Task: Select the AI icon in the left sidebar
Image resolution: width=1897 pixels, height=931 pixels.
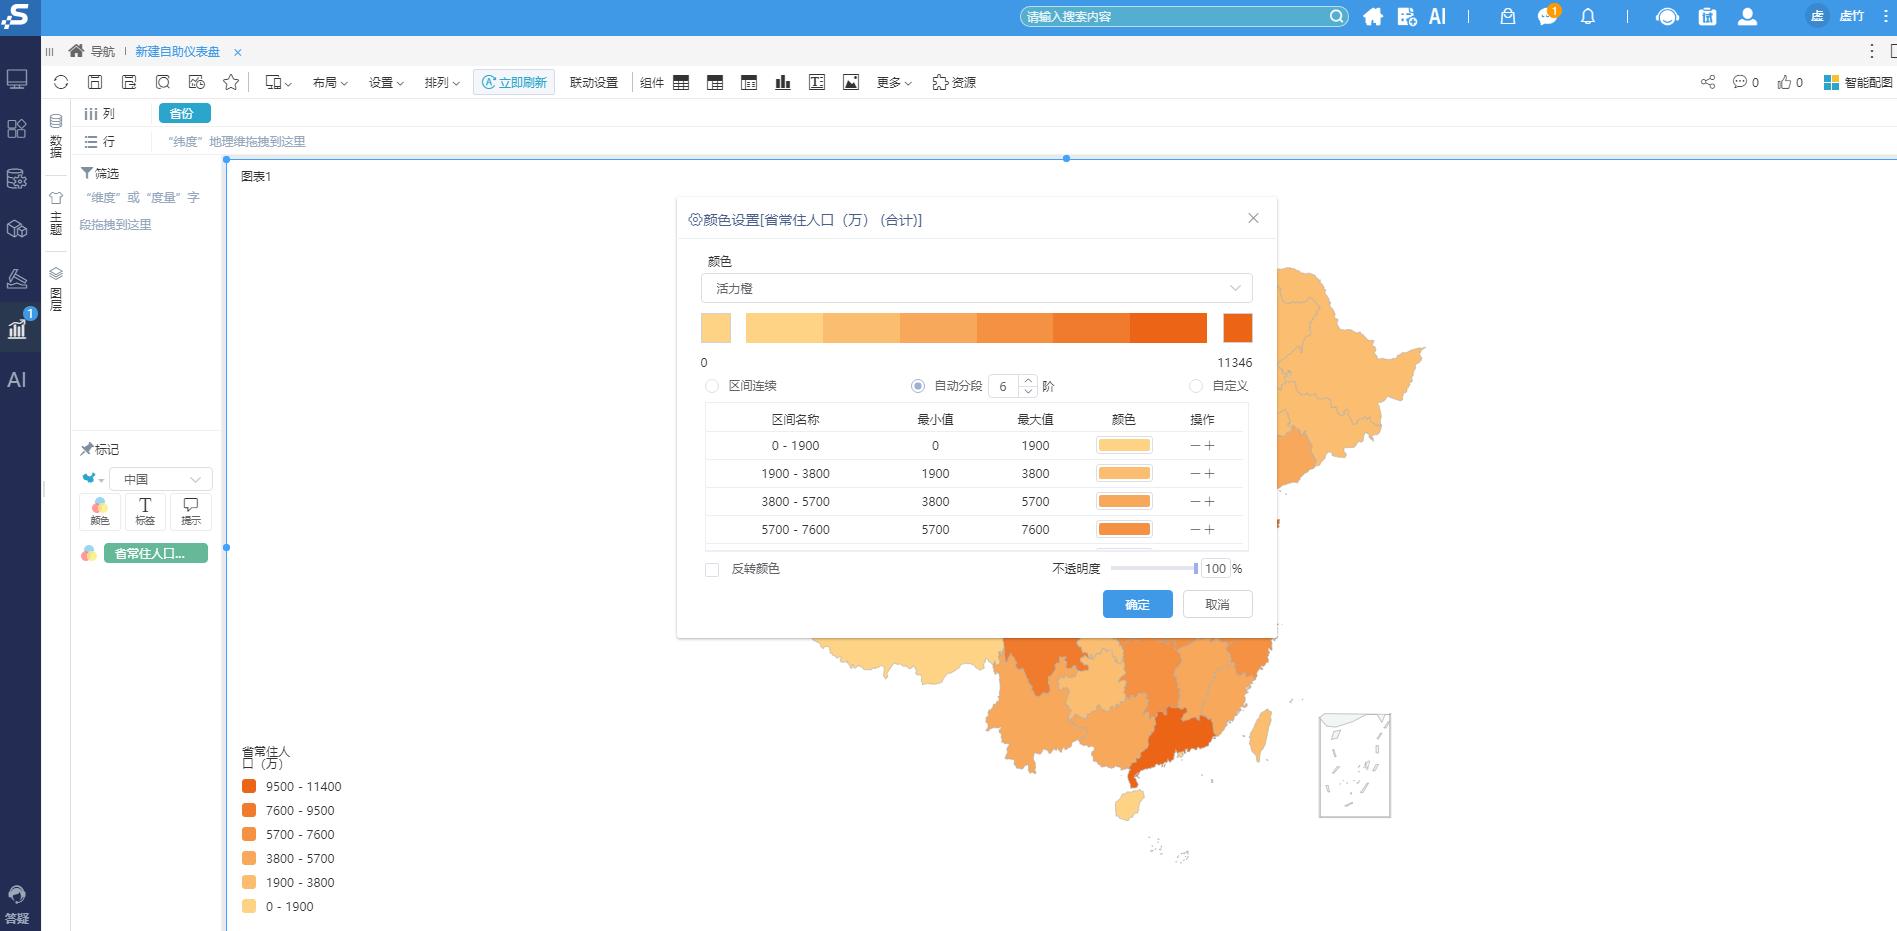Action: [17, 380]
